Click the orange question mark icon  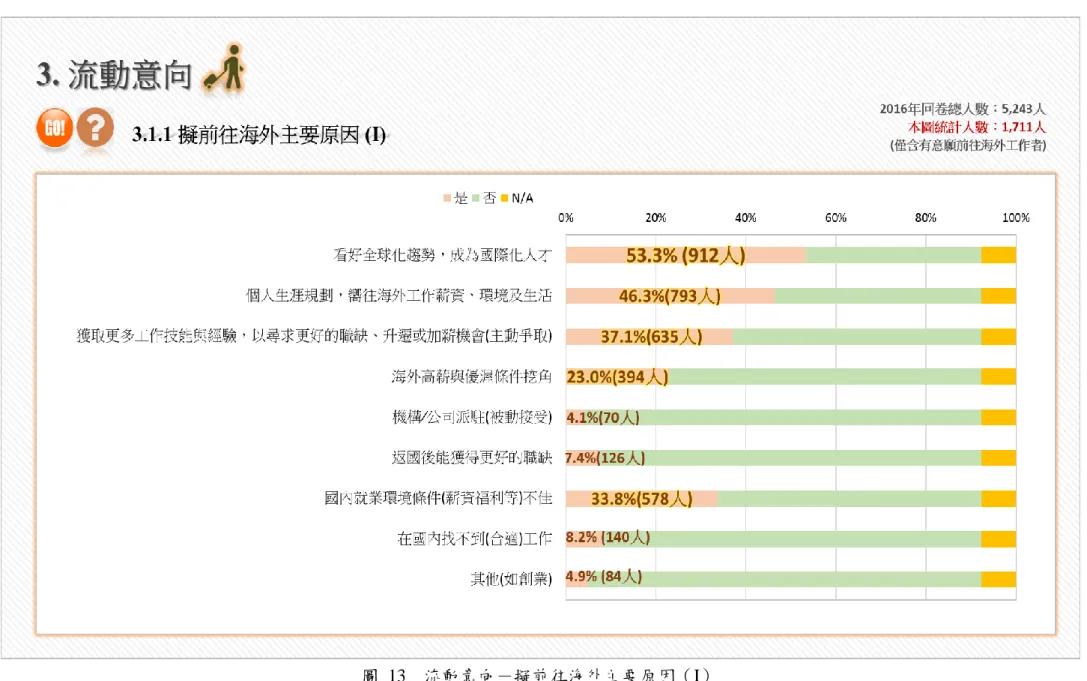coord(96,128)
